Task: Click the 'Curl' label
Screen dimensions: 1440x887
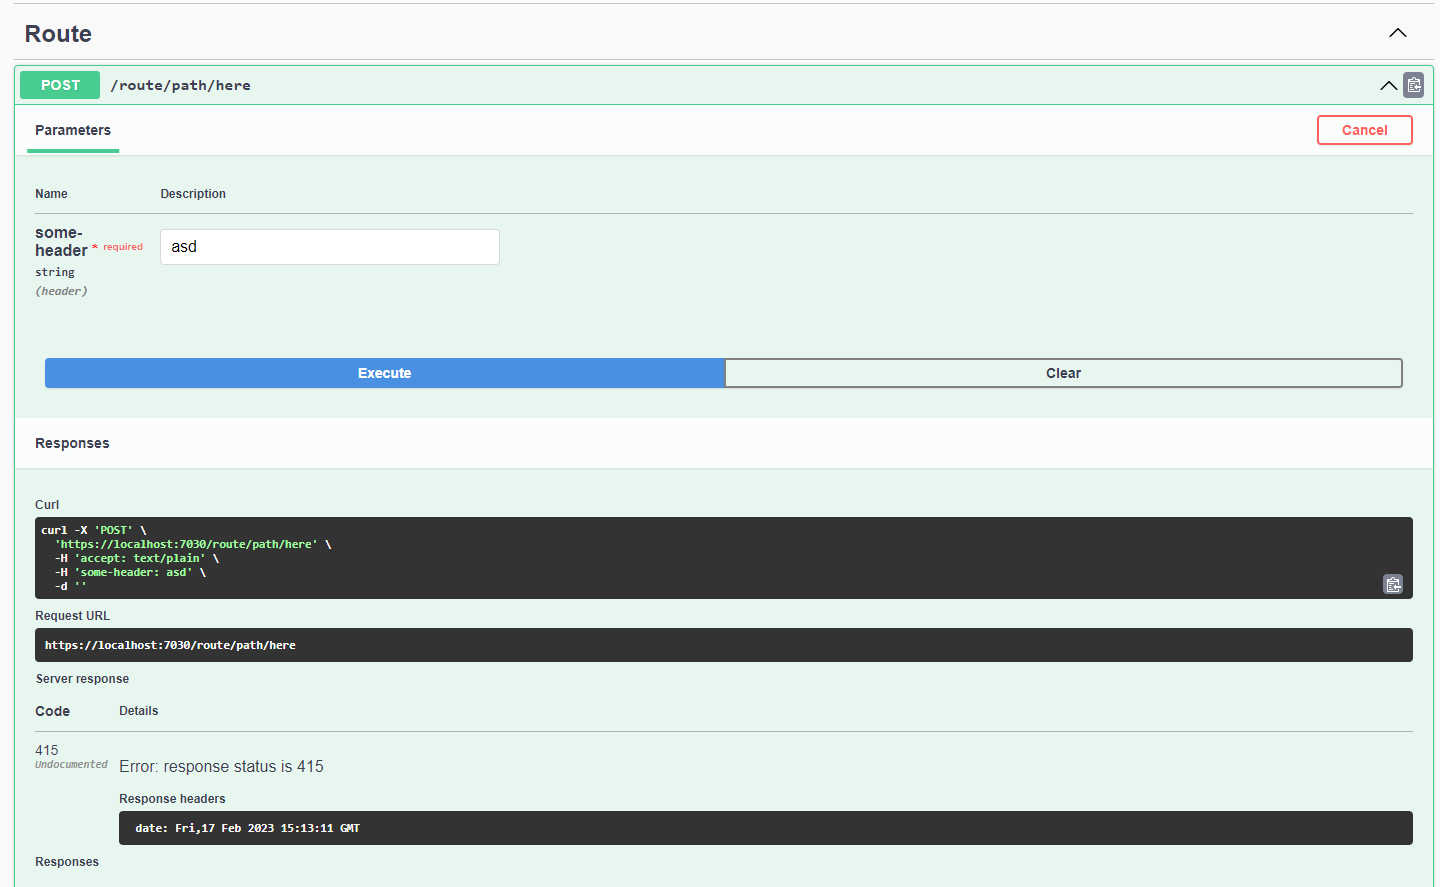Action: click(47, 505)
